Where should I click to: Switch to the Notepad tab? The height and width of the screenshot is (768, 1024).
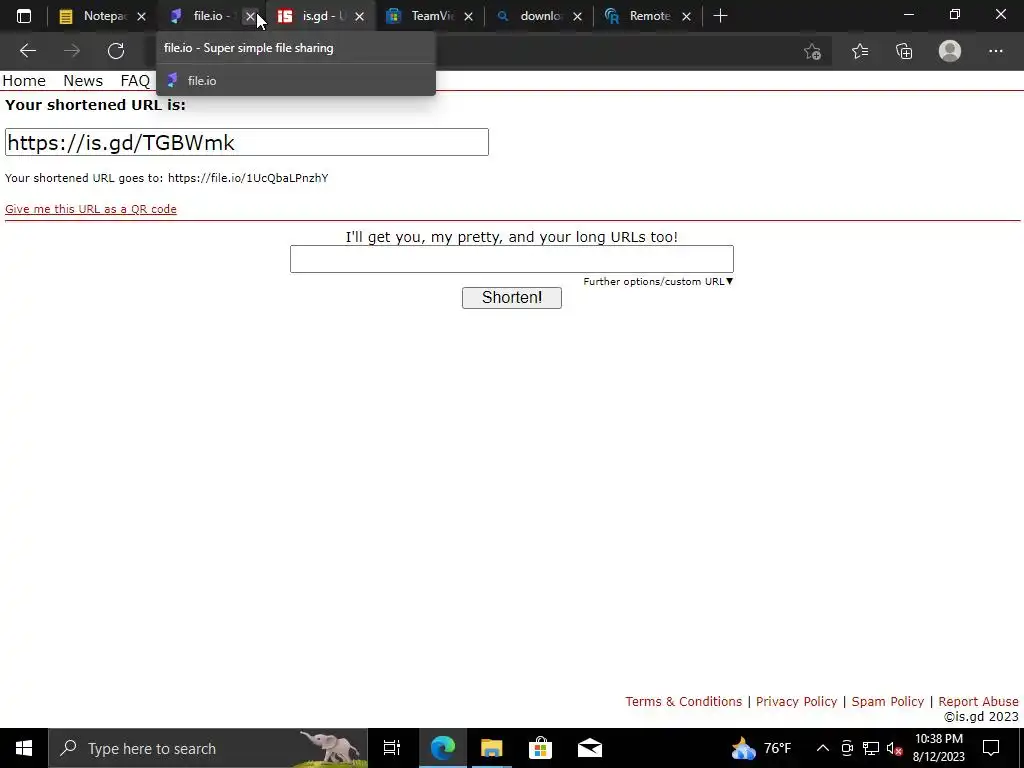click(x=104, y=16)
